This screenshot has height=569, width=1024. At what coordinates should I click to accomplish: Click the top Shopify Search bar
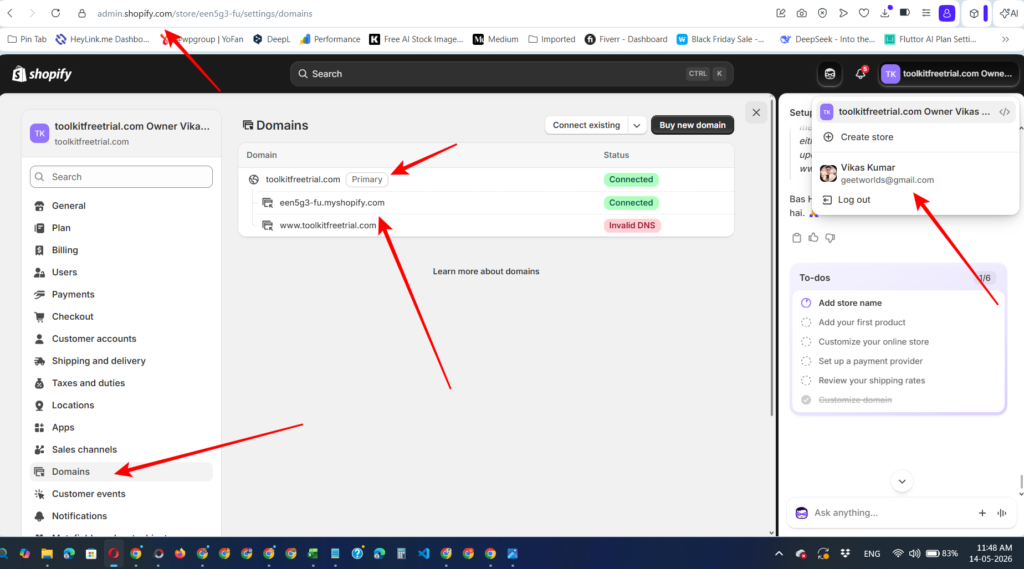coord(511,74)
